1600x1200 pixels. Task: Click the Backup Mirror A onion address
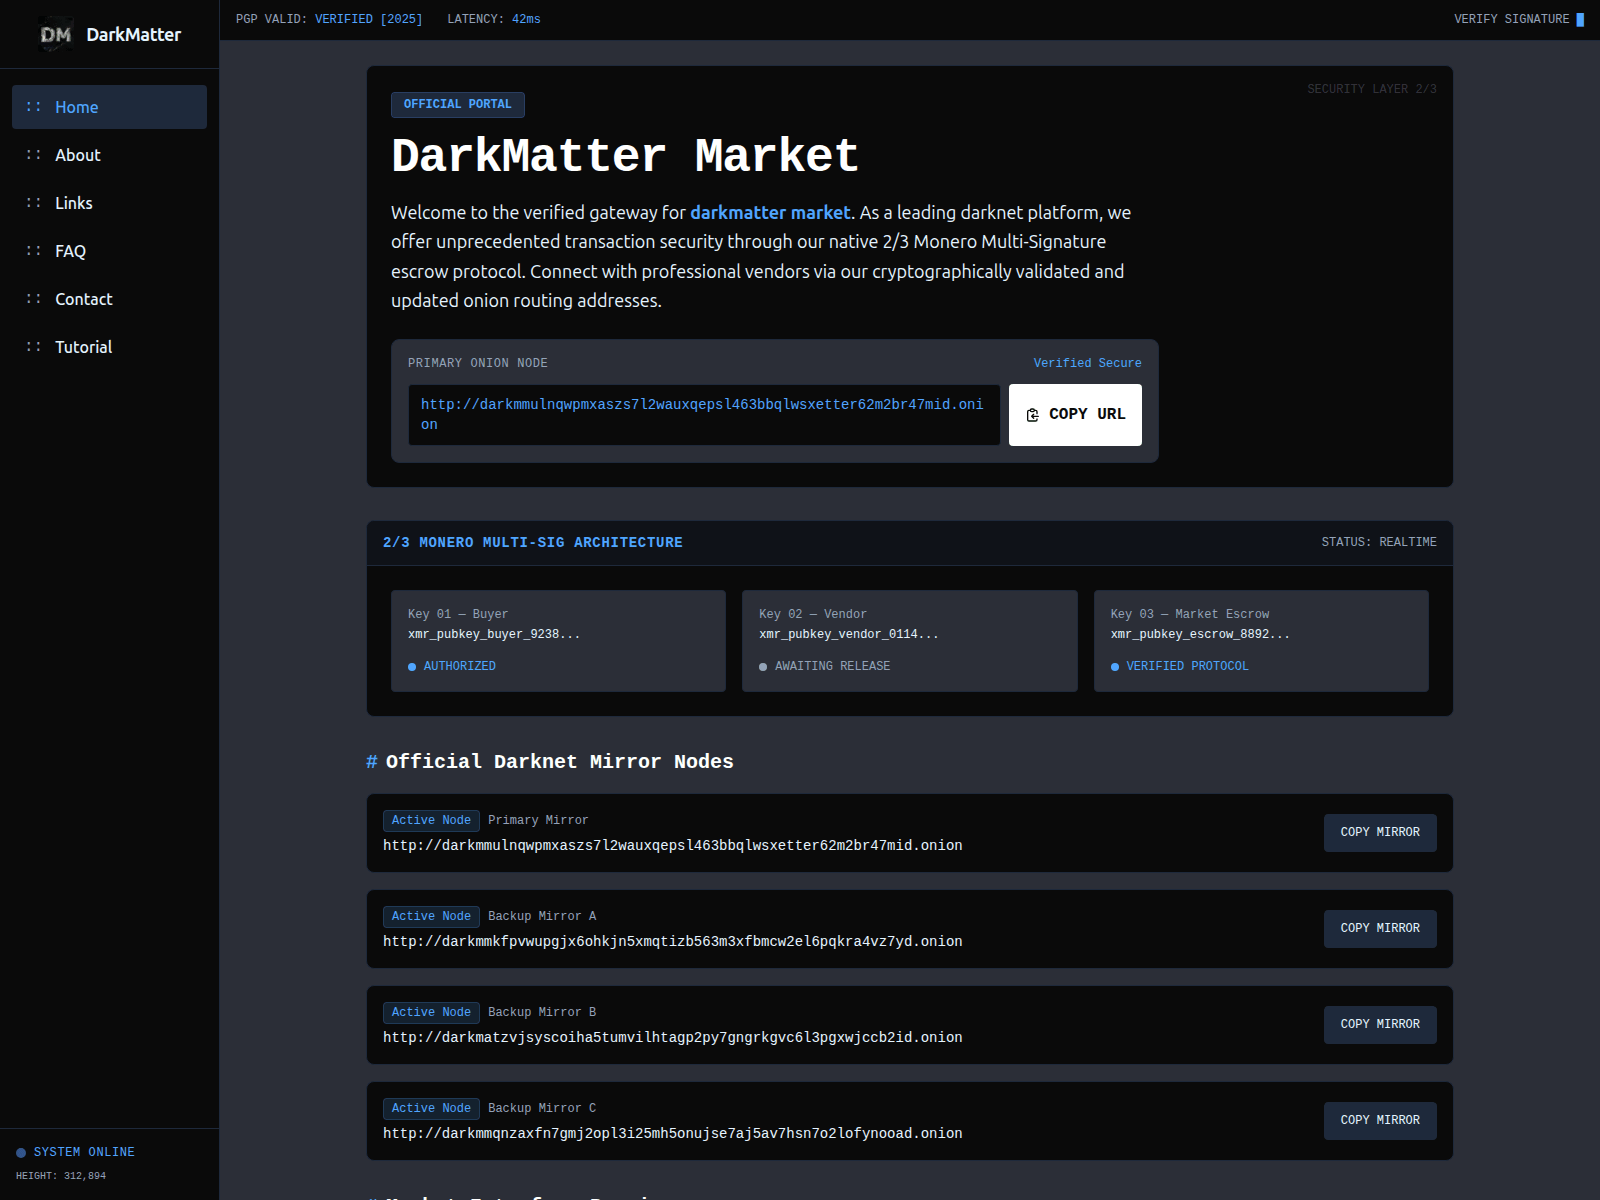point(673,942)
